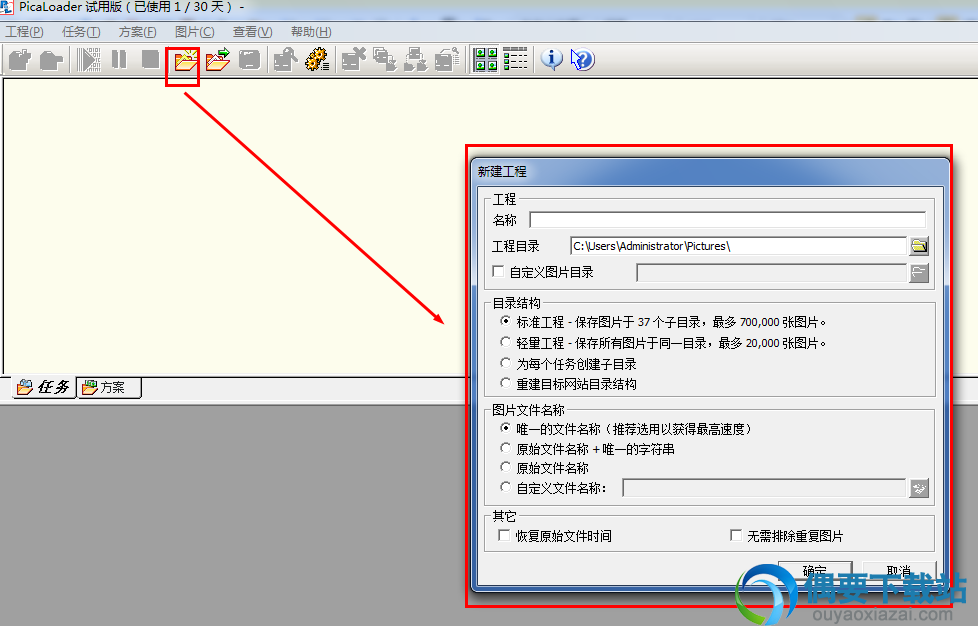Open the 图片(C) menu

click(195, 32)
